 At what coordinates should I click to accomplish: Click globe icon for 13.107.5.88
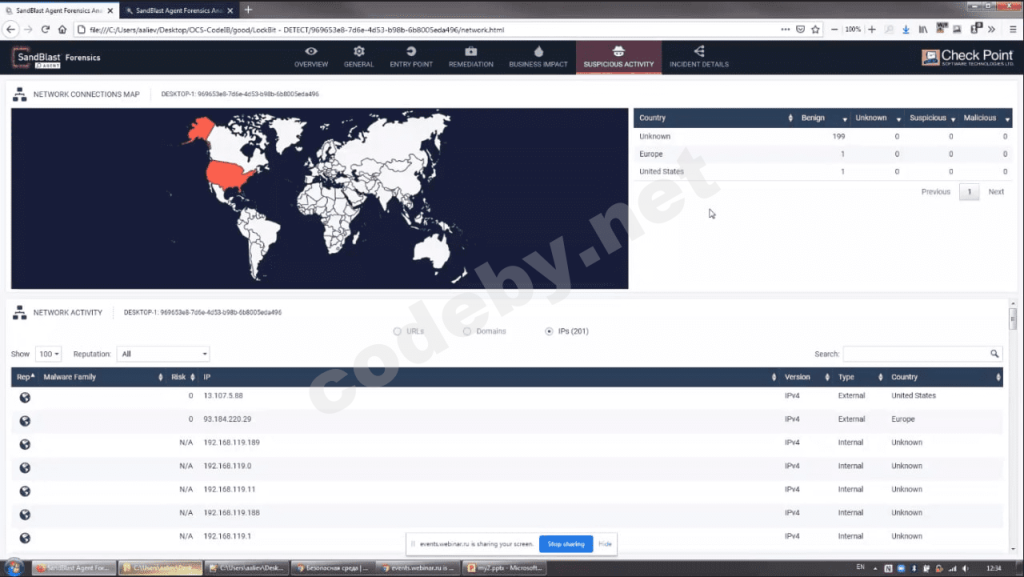coord(25,398)
